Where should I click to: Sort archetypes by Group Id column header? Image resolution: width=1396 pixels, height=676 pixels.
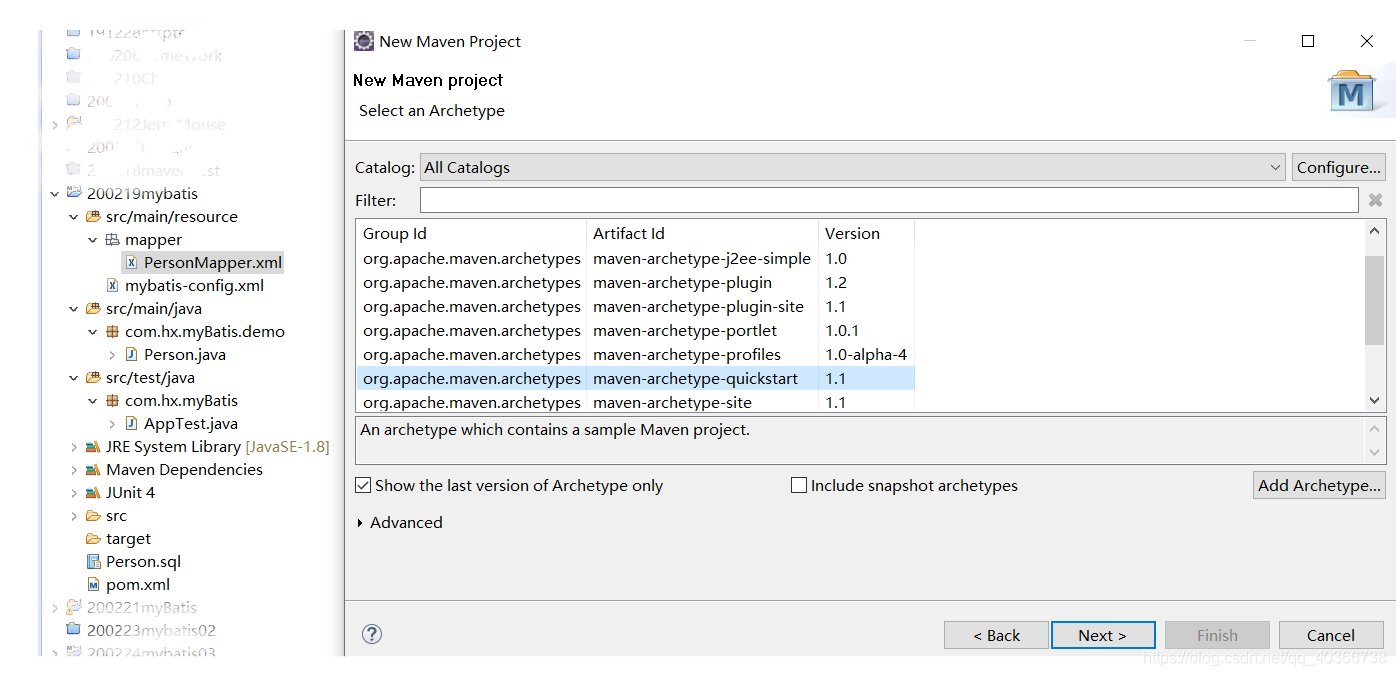(x=472, y=233)
